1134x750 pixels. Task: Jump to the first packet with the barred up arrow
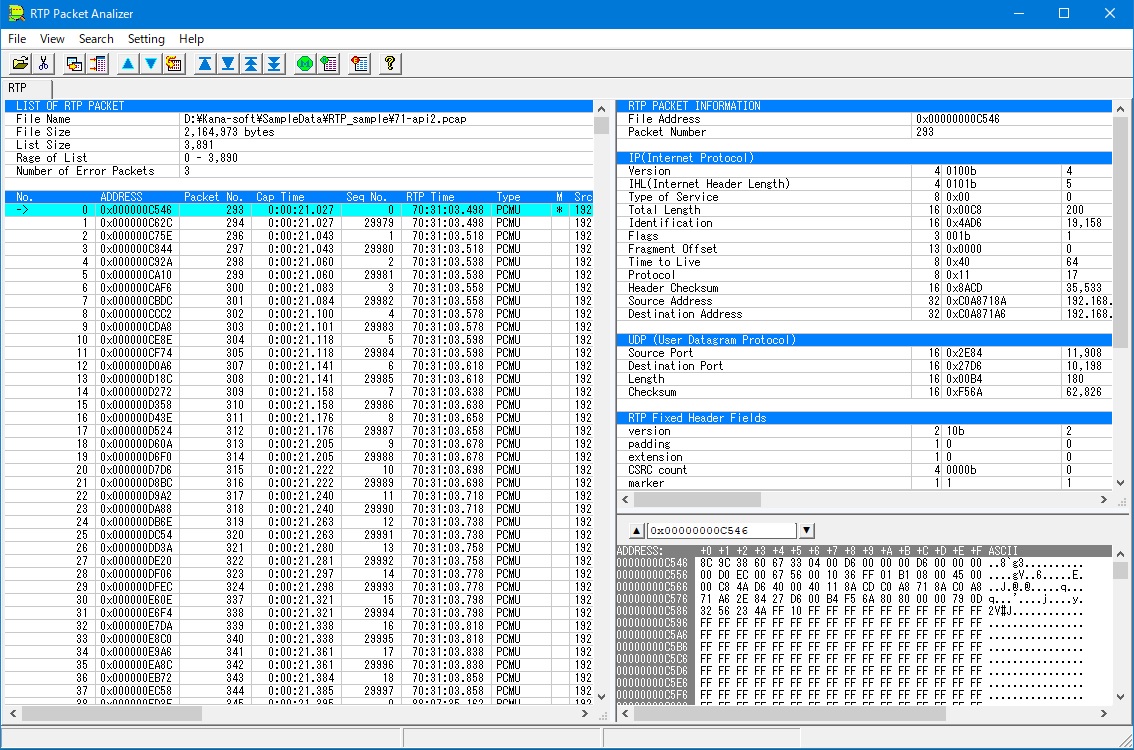pos(205,64)
